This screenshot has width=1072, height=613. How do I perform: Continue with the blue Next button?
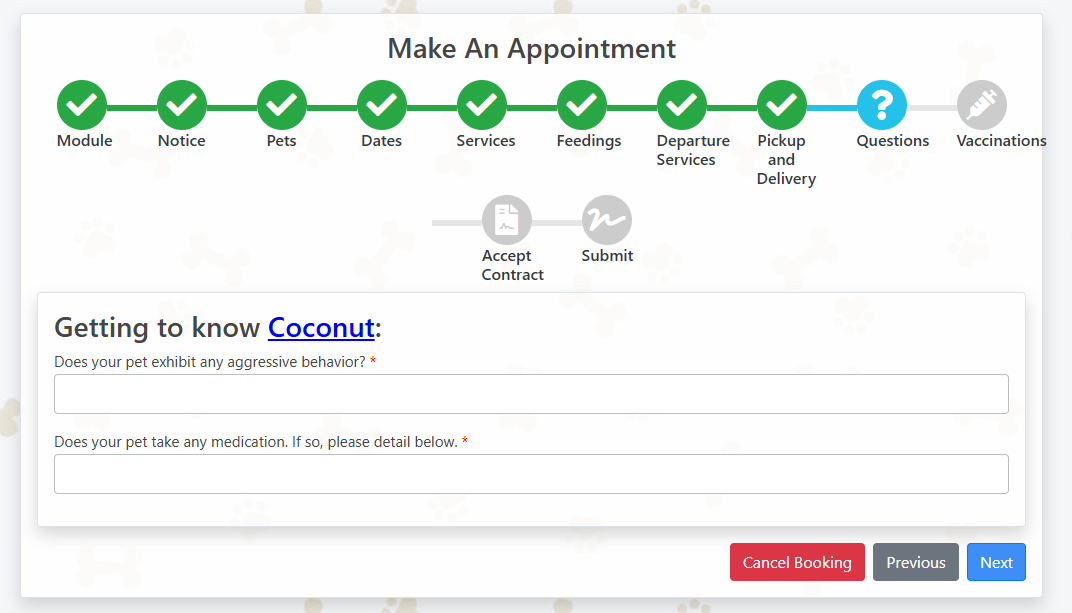pos(996,562)
